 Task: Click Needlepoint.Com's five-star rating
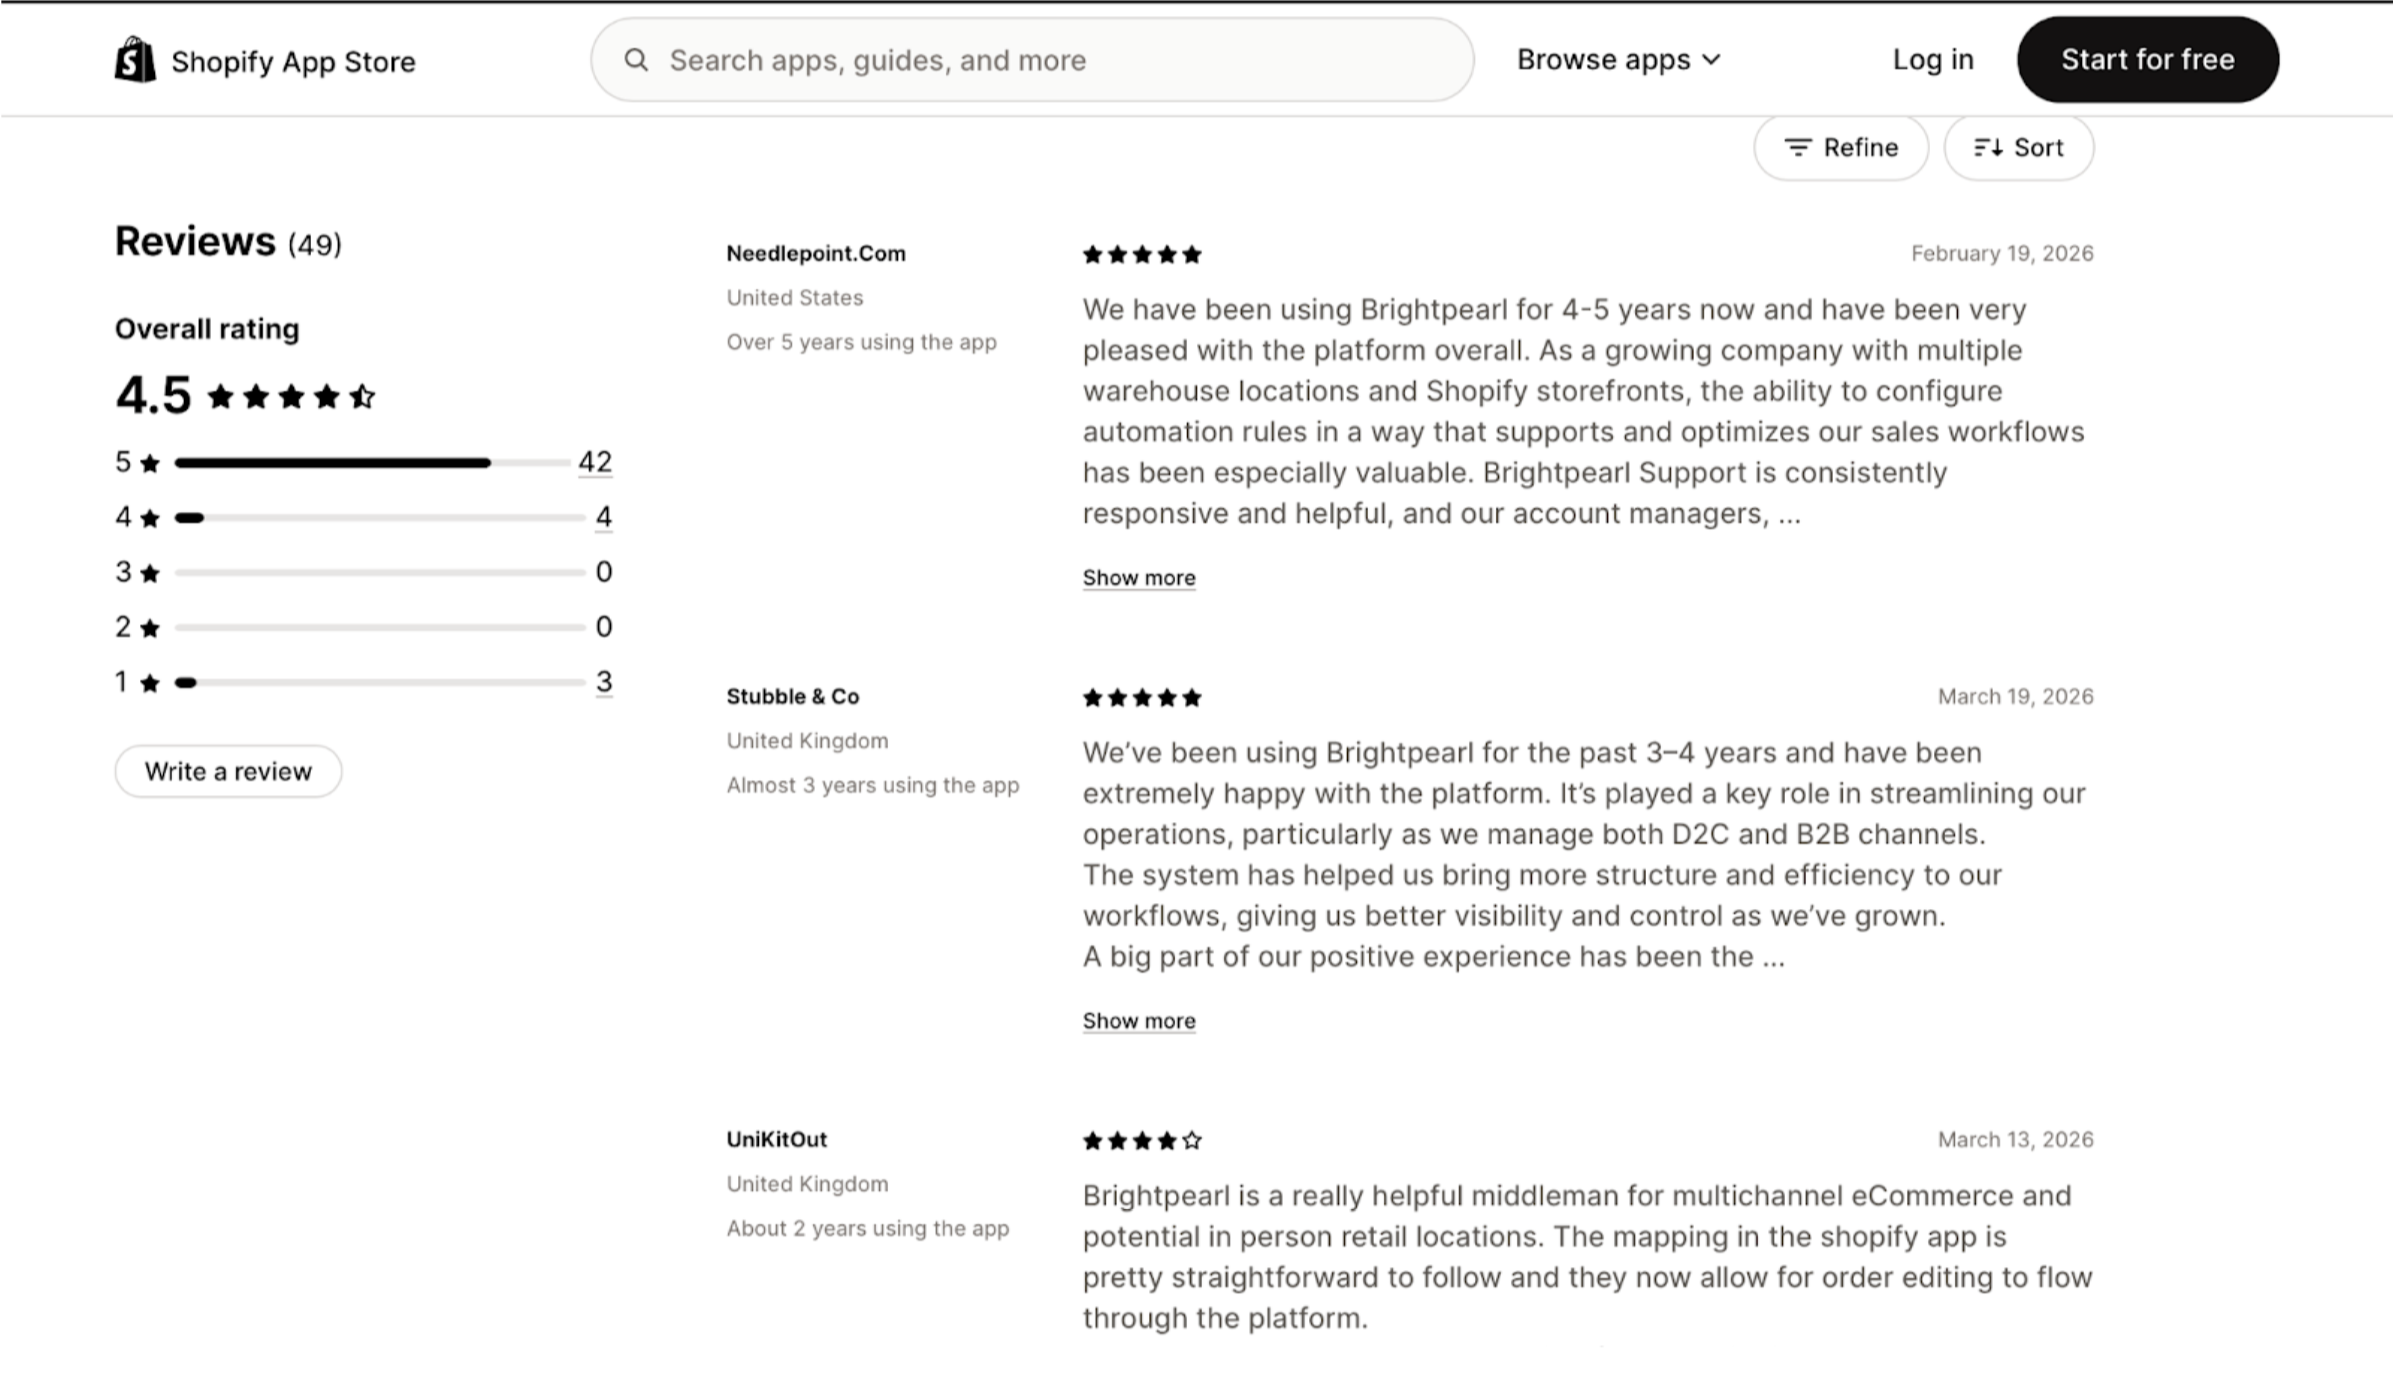coord(1141,255)
